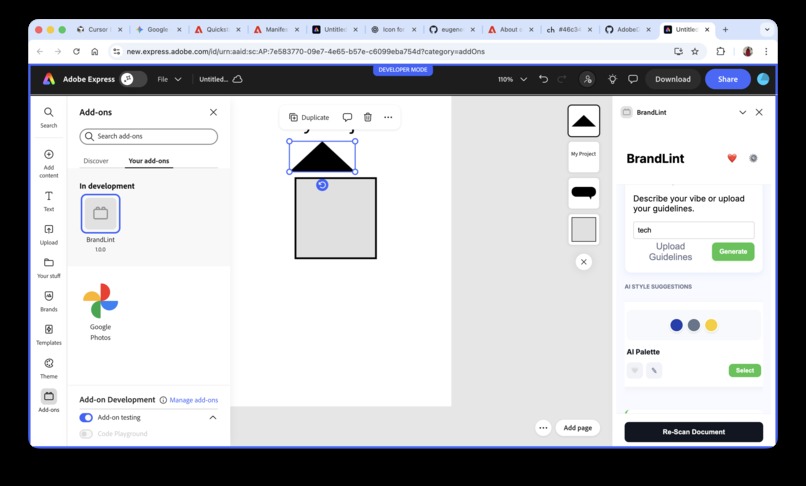Click the BrandLint red heart icon
This screenshot has height=486, width=806.
point(732,158)
